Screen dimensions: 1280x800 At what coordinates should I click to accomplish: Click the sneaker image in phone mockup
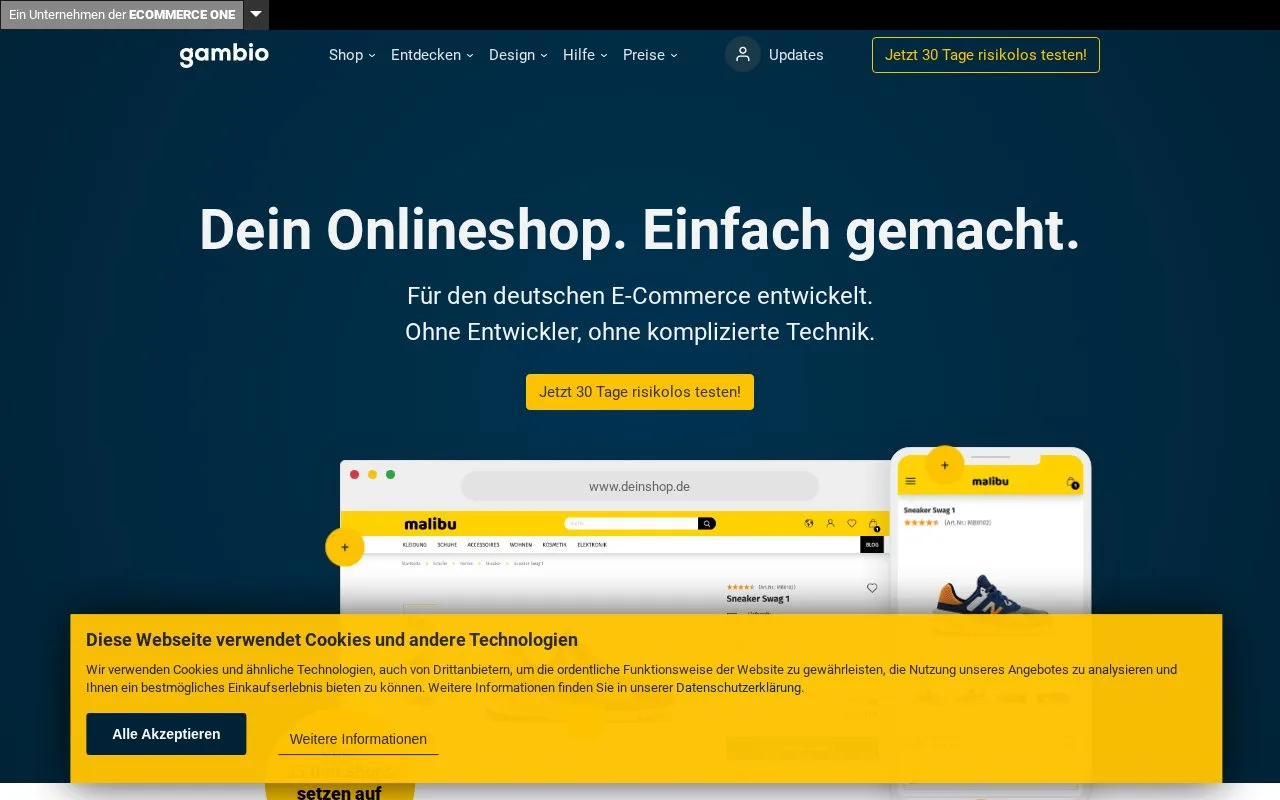pyautogui.click(x=991, y=603)
